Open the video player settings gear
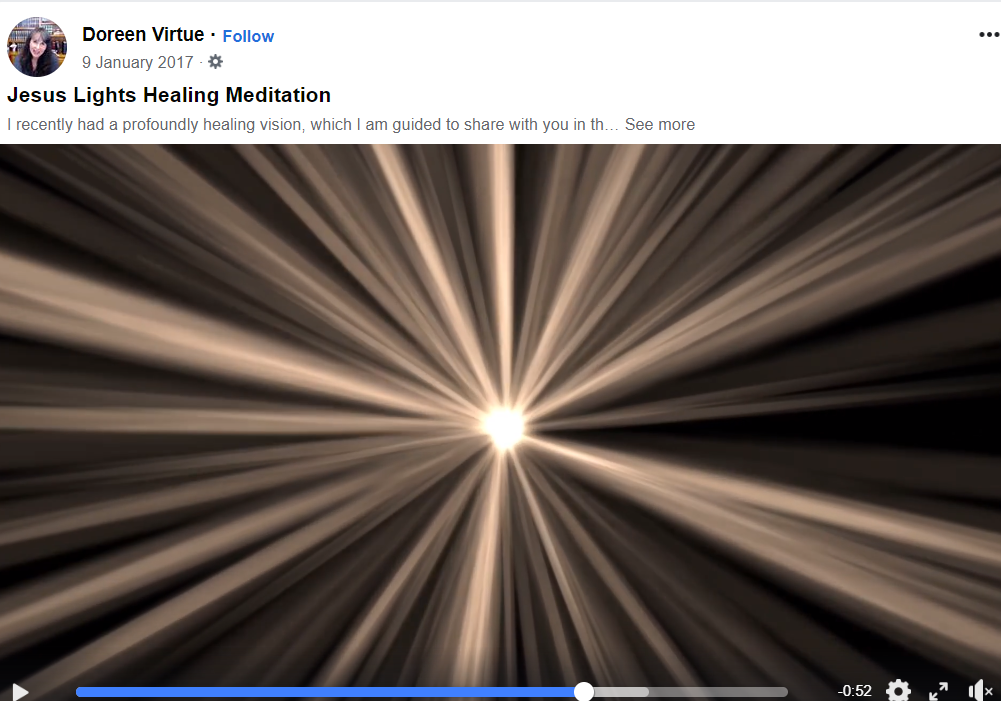This screenshot has width=1001, height=701. (x=898, y=690)
